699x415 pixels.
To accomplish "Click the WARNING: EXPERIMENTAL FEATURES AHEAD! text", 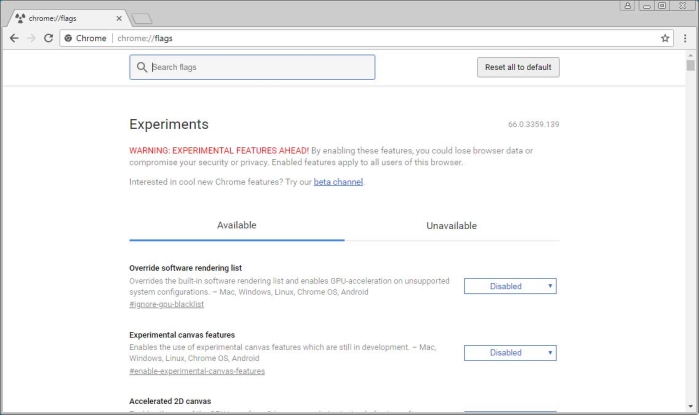I will pyautogui.click(x=219, y=151).
